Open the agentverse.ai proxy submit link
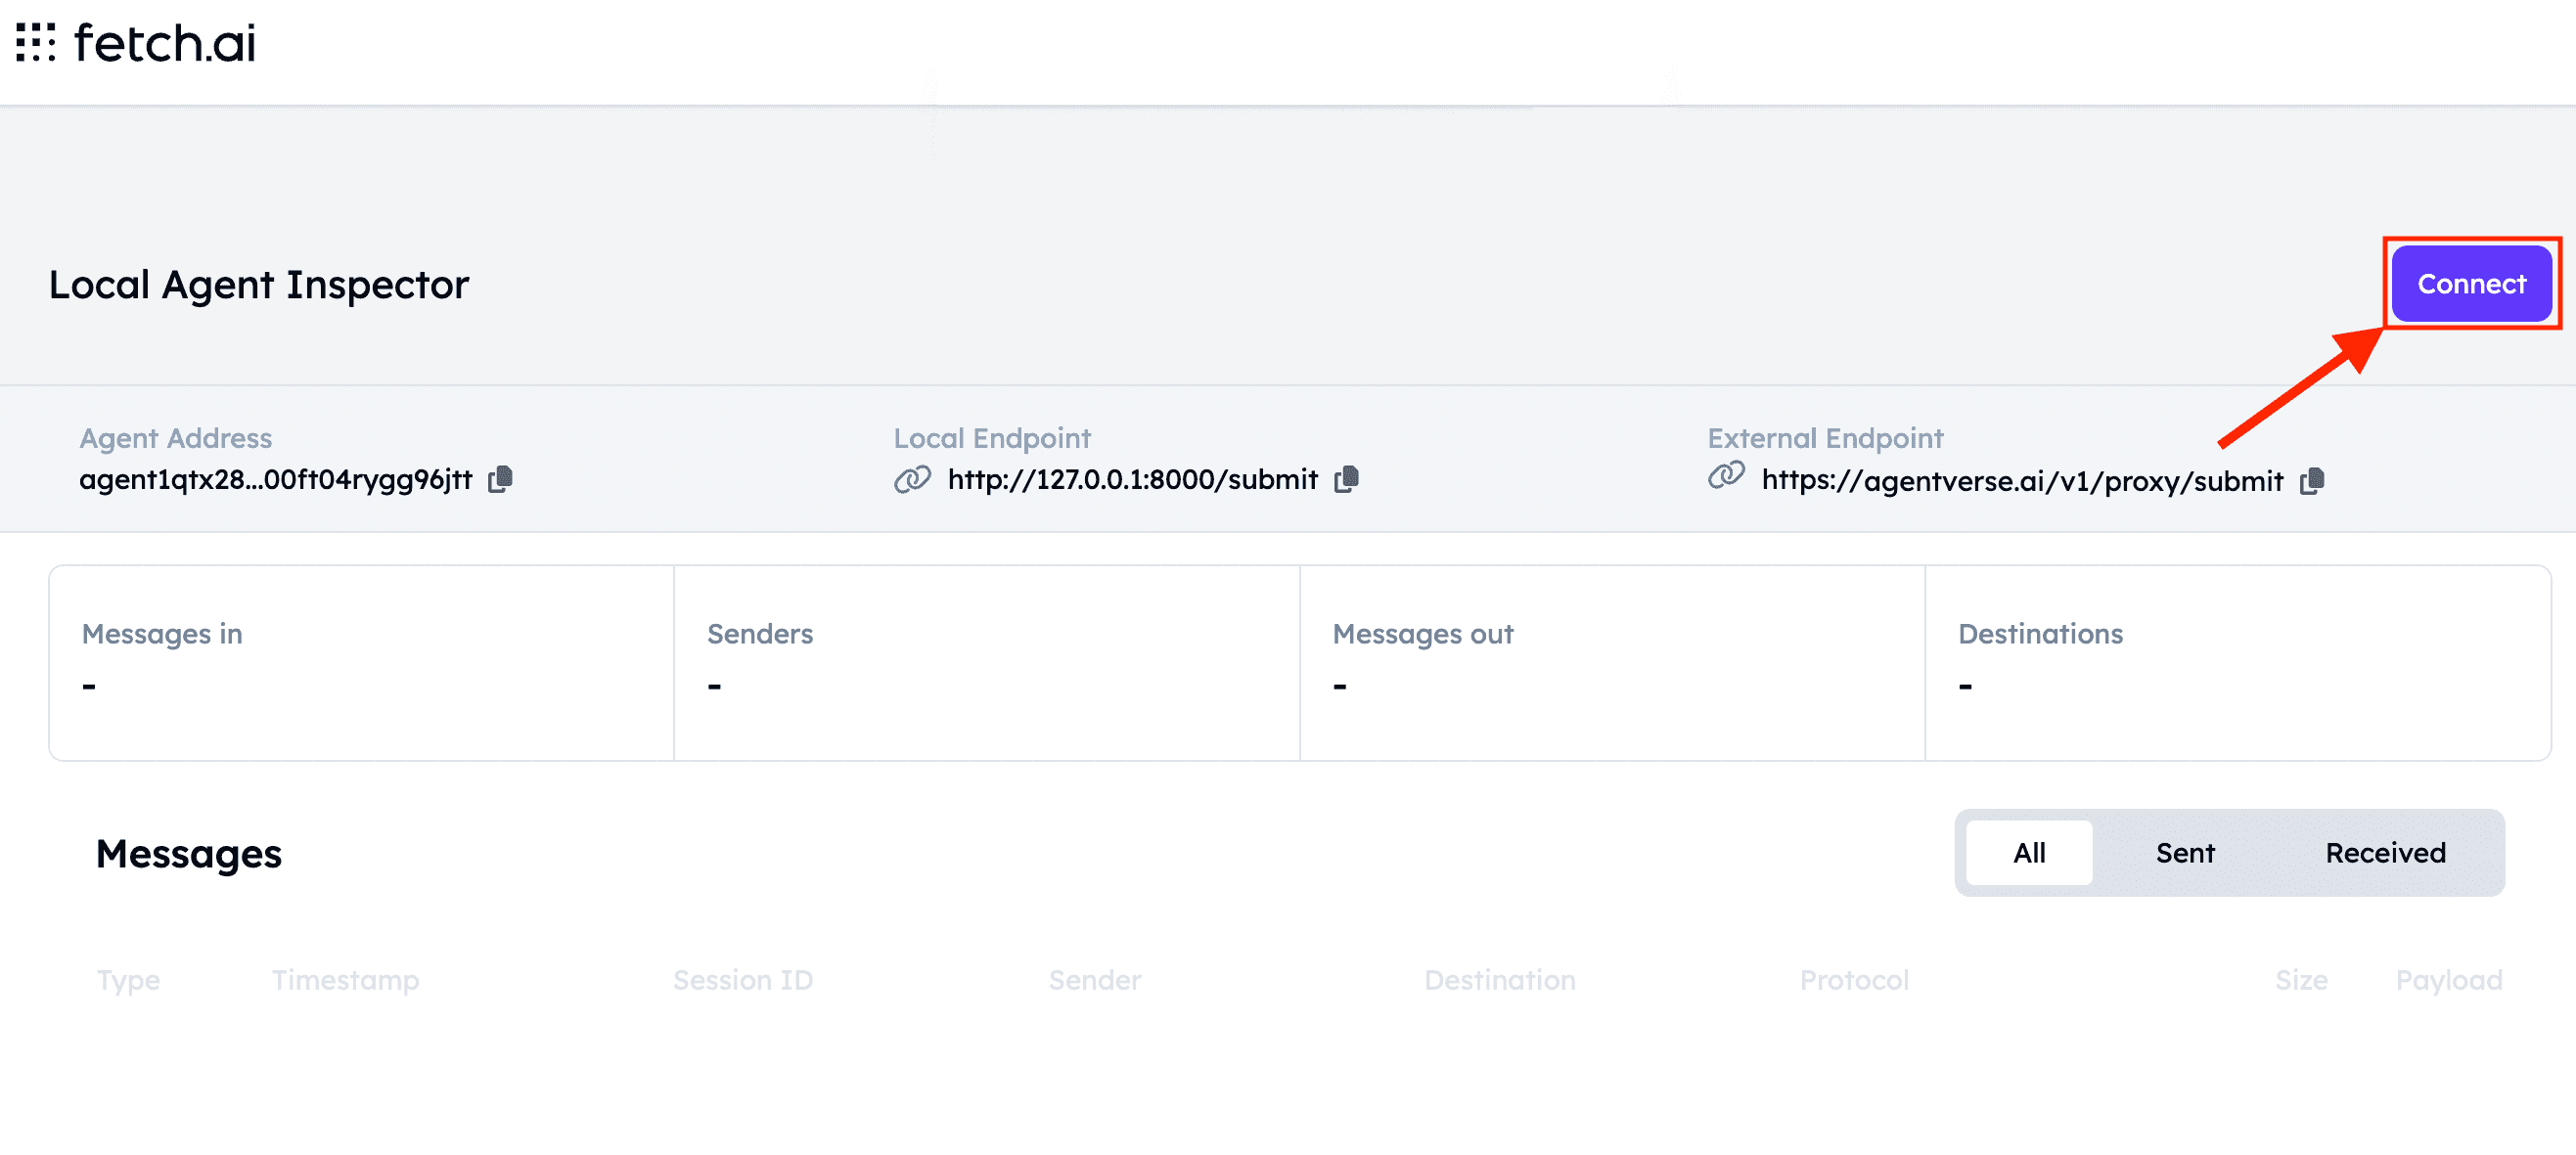This screenshot has height=1155, width=2576. [x=2022, y=482]
